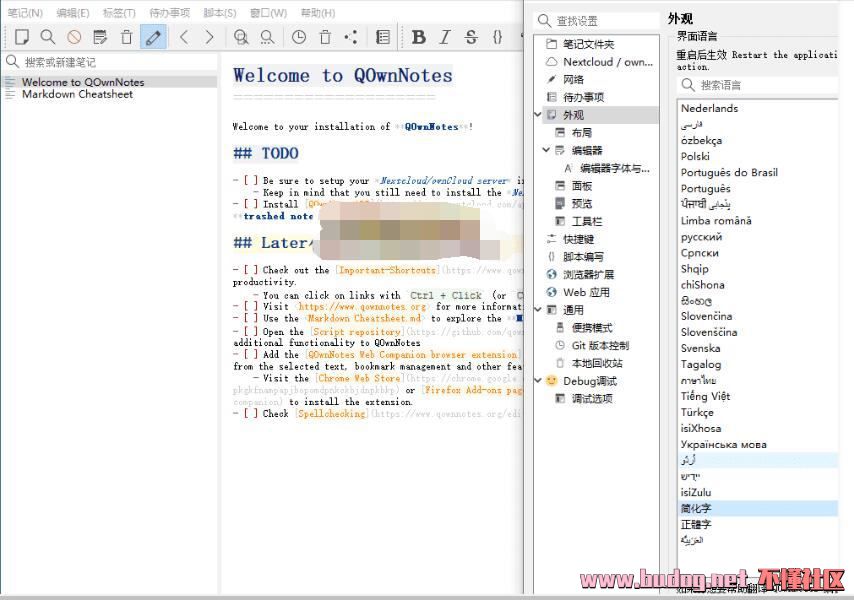Open 快捷键 settings page
Image resolution: width=854 pixels, height=600 pixels.
click(x=578, y=239)
